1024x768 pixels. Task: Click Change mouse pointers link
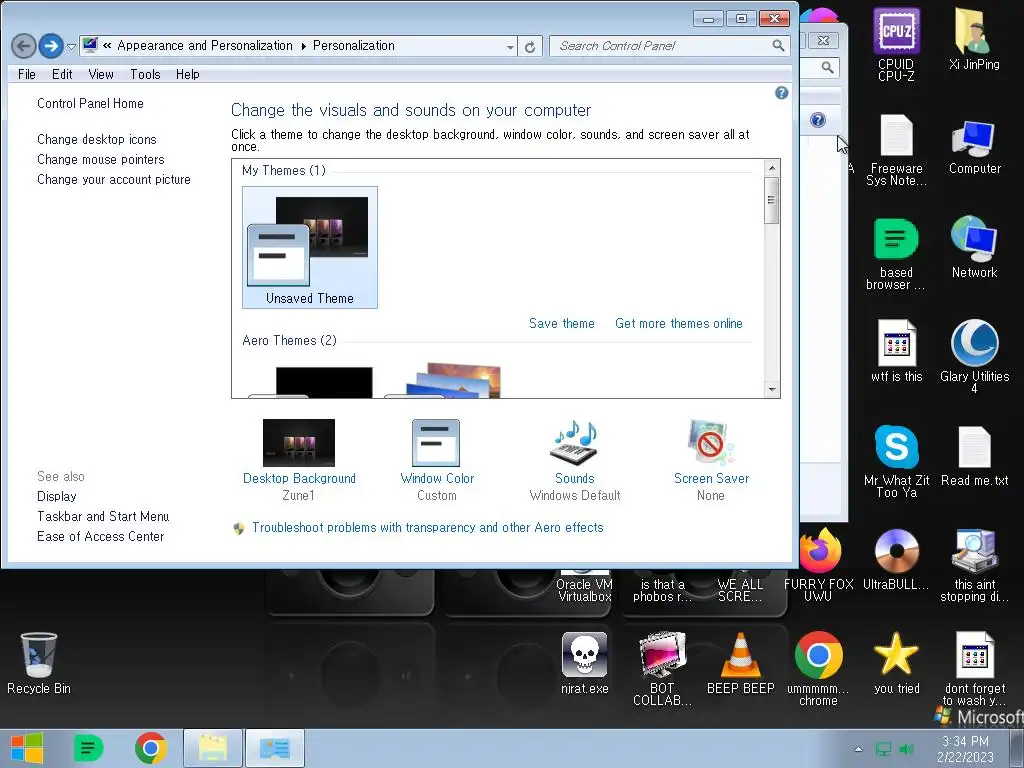pyautogui.click(x=101, y=159)
